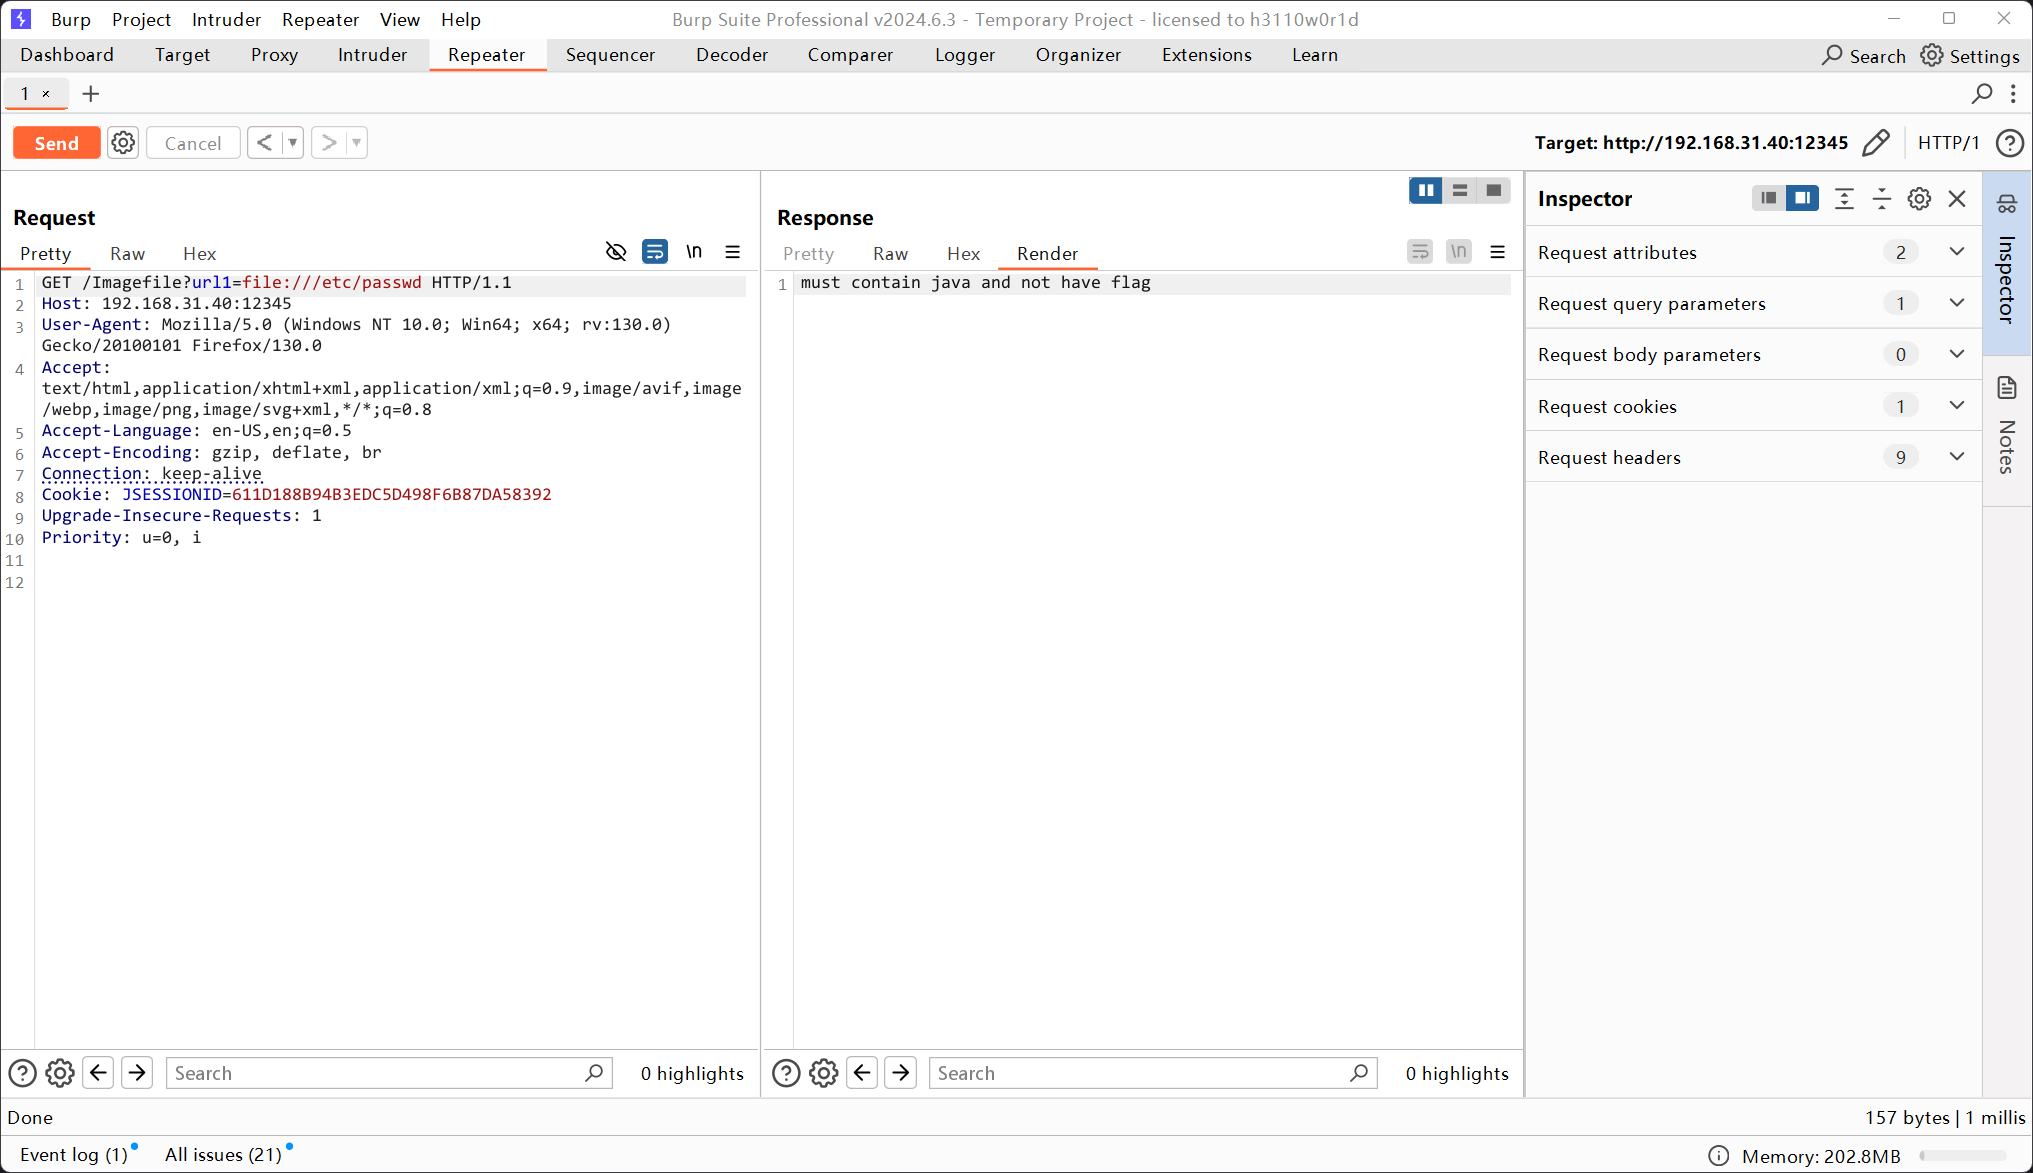Select the Render response view tab

click(x=1049, y=253)
